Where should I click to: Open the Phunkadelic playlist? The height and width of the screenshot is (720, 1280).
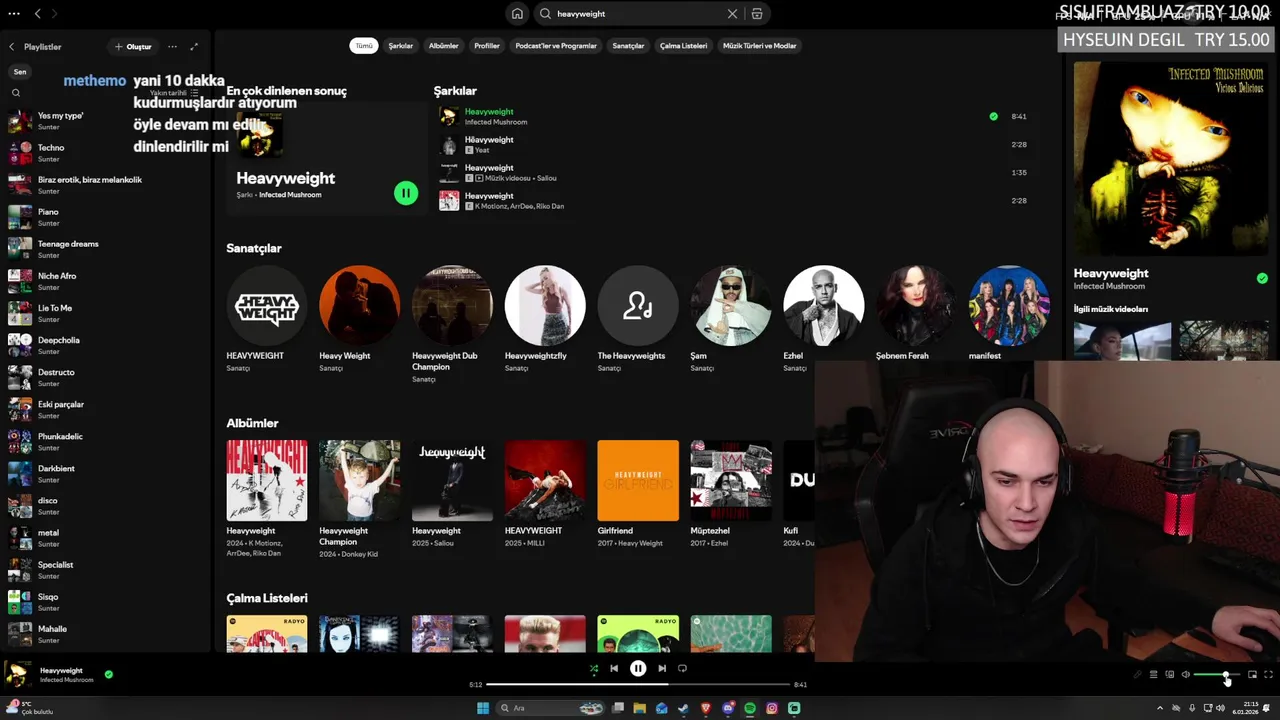[x=105, y=441]
